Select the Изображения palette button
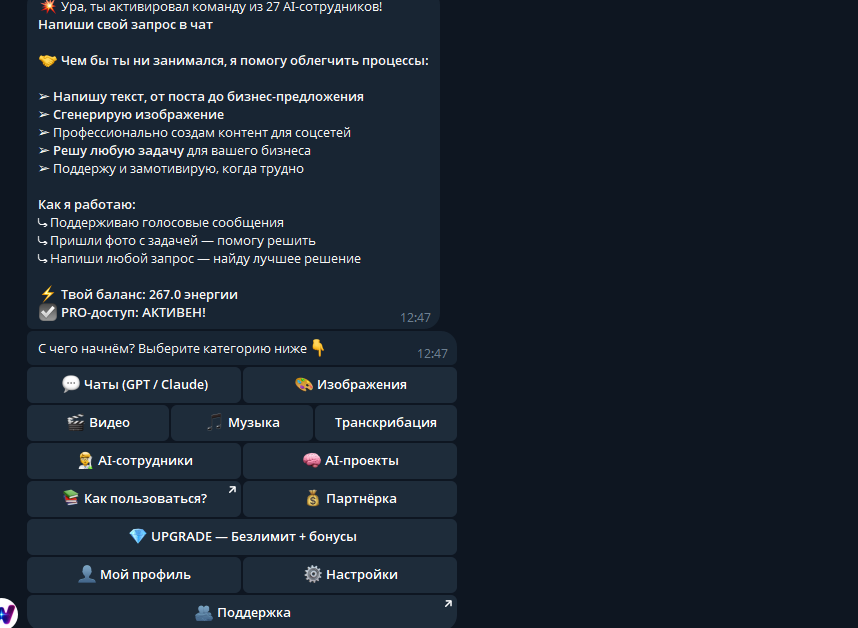Viewport: 858px width, 628px height. coord(350,385)
